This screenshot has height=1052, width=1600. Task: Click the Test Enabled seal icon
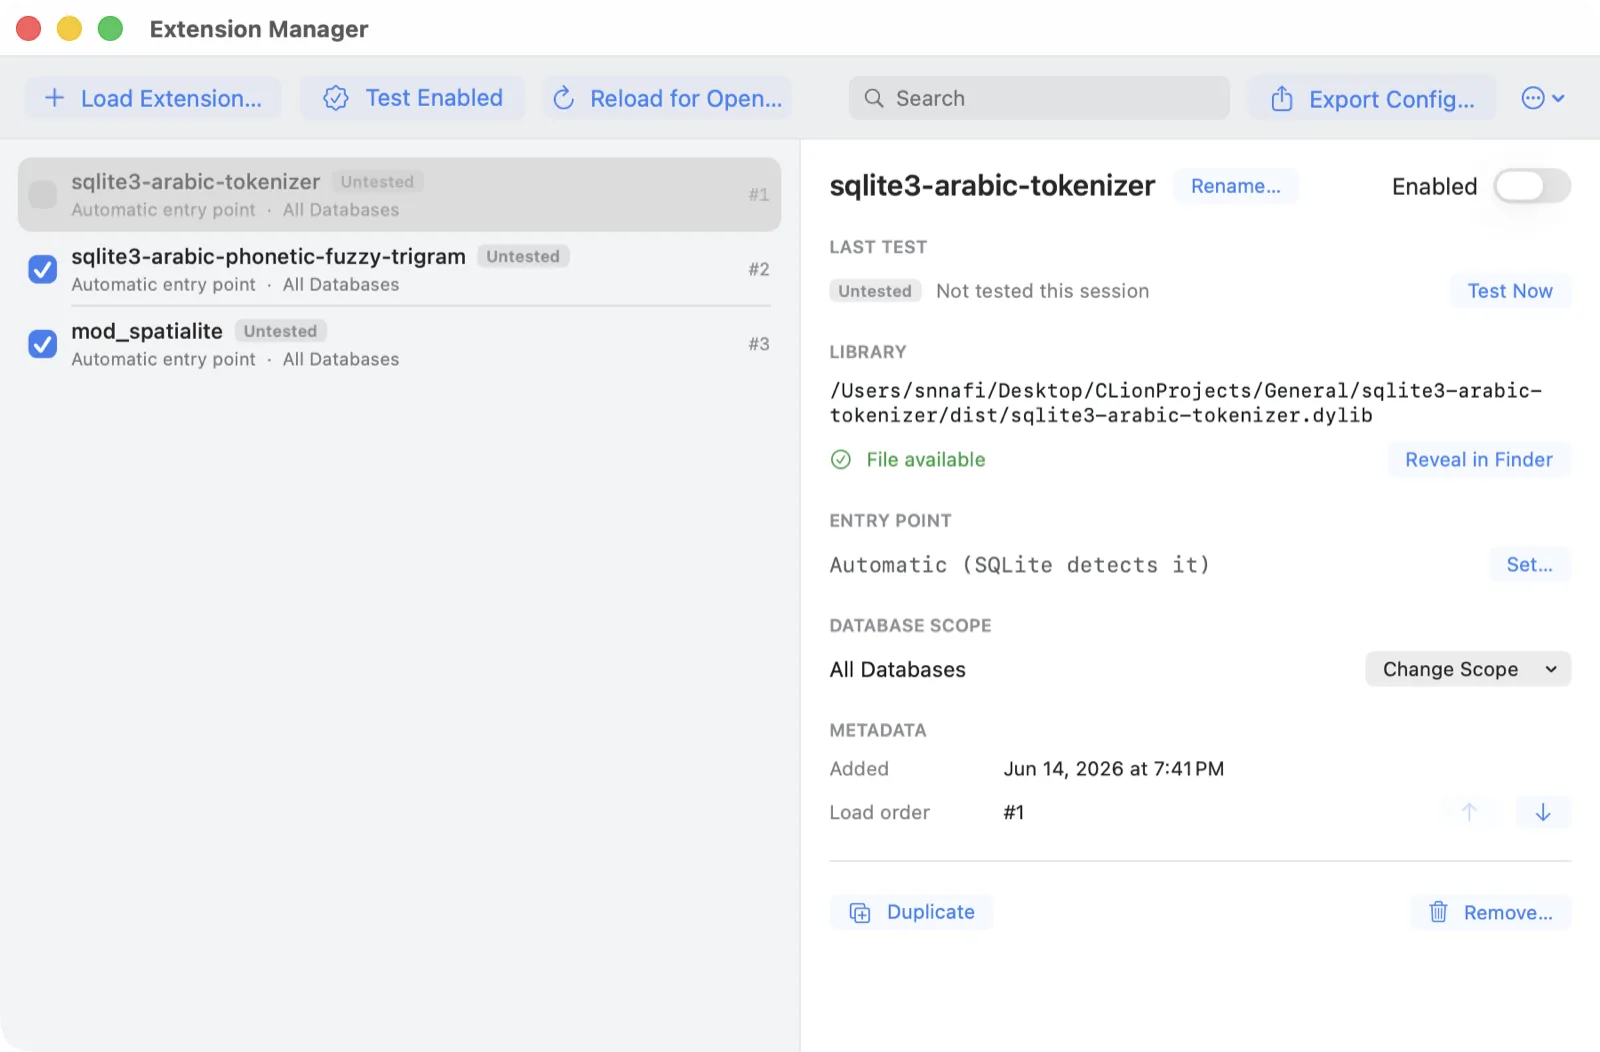click(x=336, y=98)
